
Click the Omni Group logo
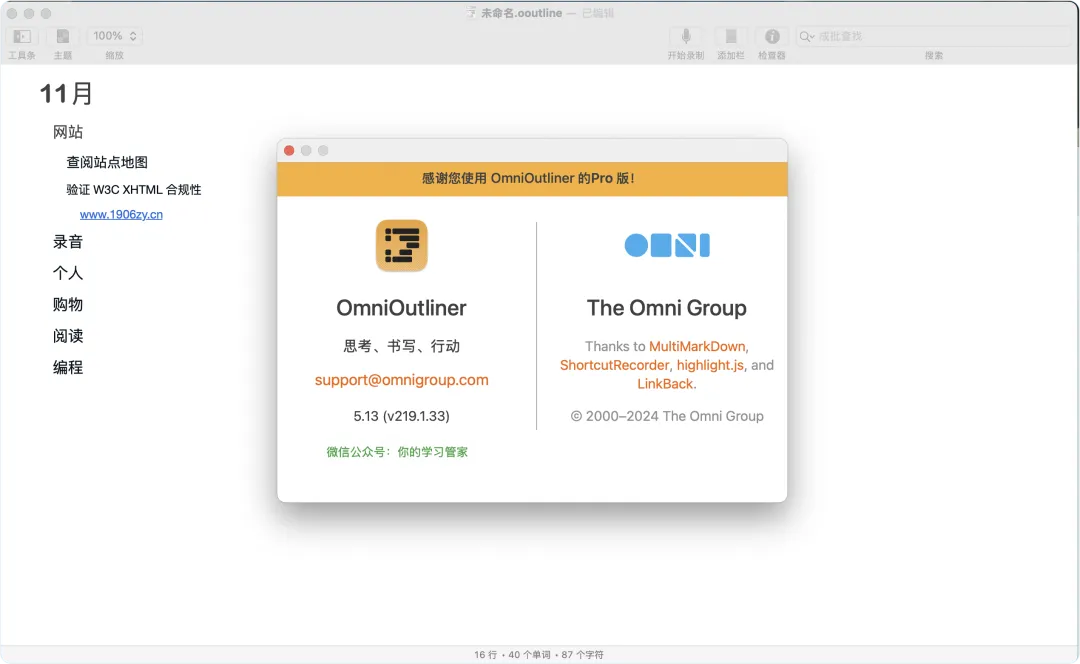667,245
